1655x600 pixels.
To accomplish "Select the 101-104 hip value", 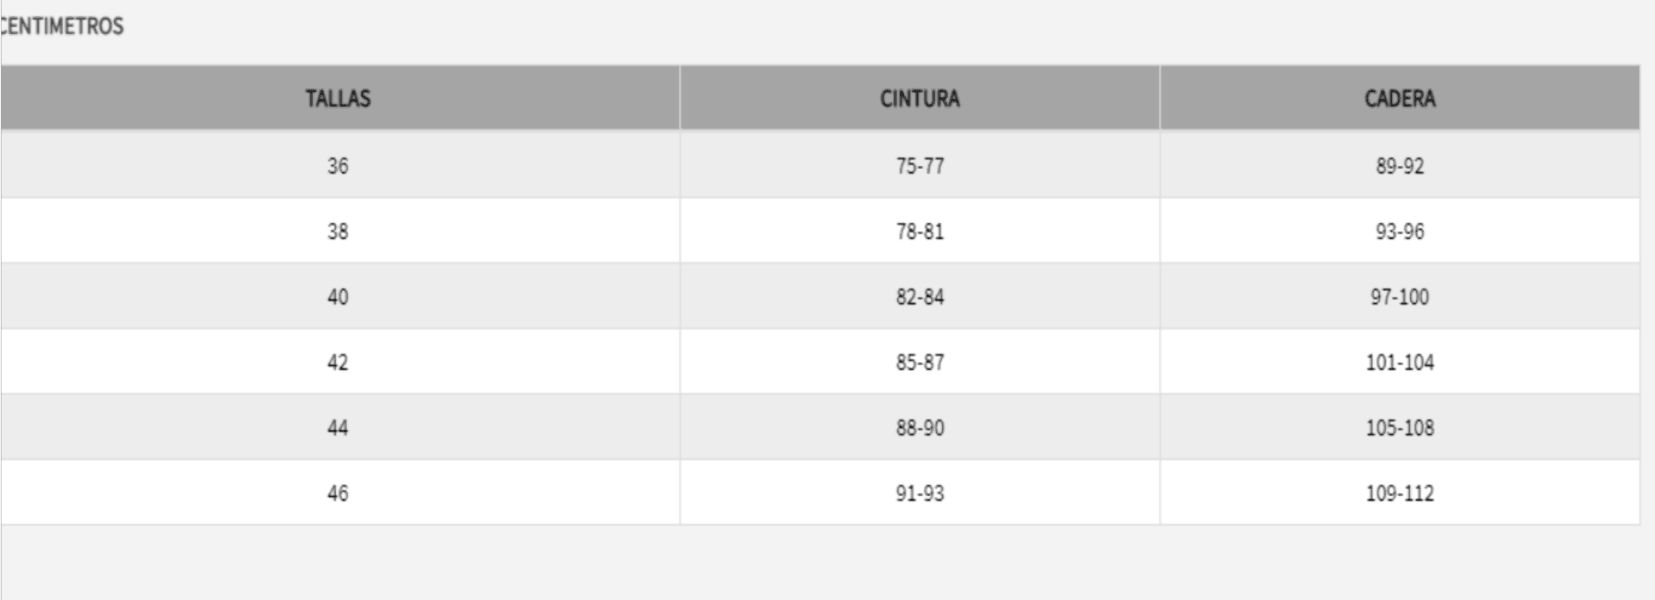I will [1399, 362].
